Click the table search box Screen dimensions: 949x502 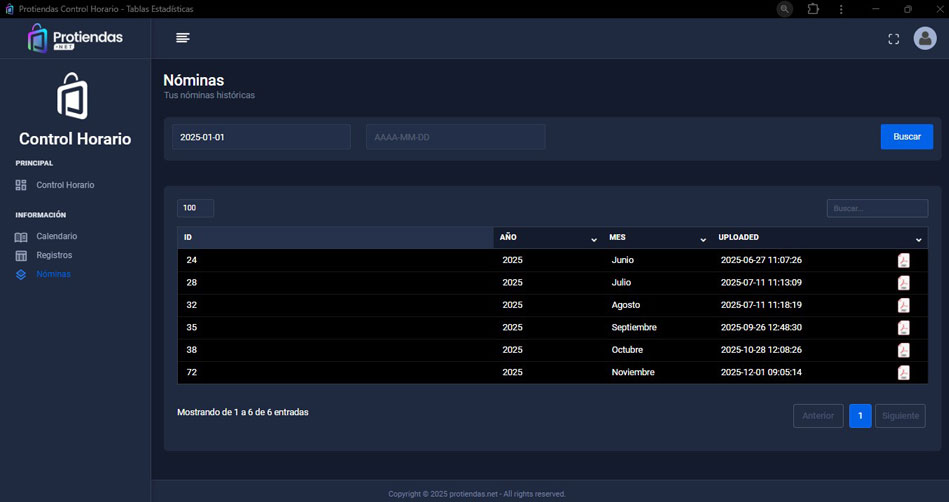click(877, 208)
